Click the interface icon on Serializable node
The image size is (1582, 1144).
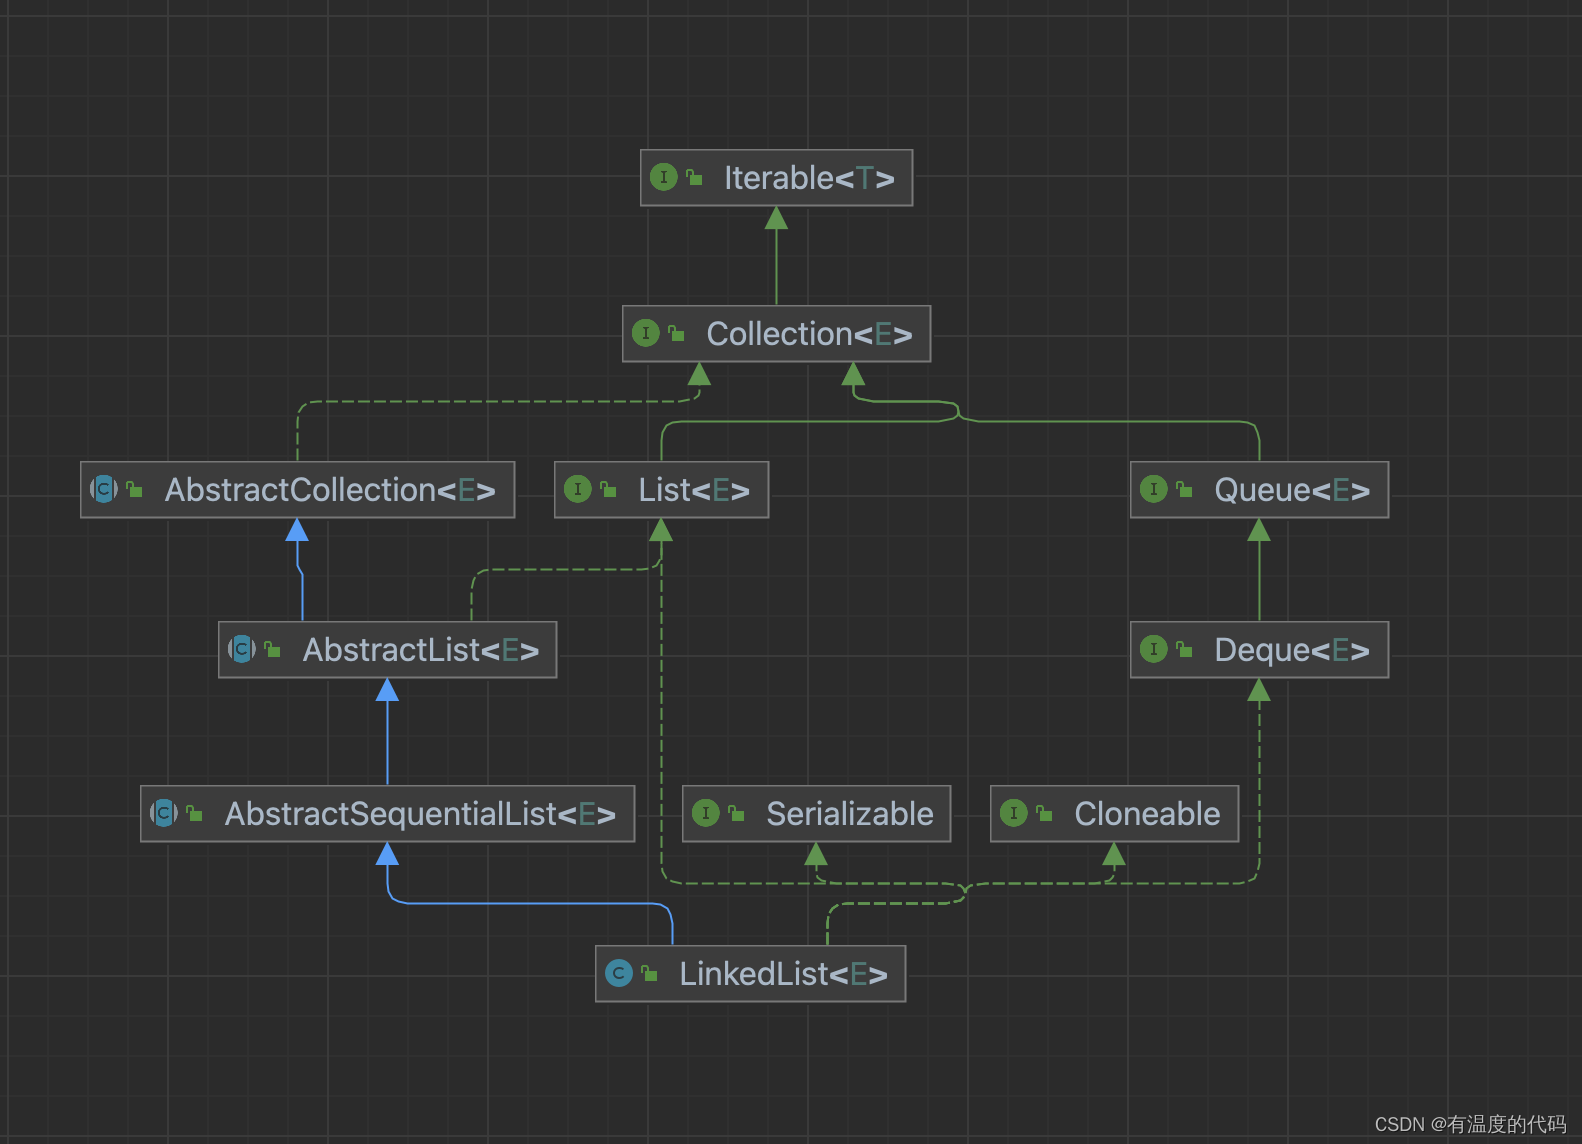click(x=705, y=813)
